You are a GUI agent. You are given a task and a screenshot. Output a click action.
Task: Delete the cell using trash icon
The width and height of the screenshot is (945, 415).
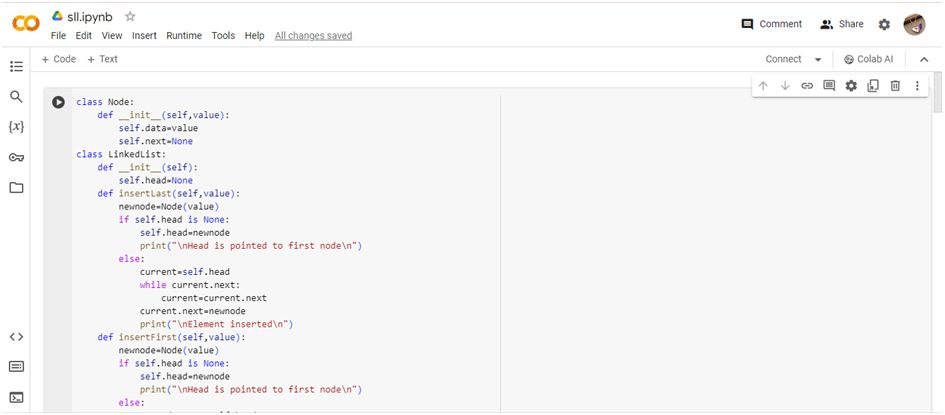point(895,86)
